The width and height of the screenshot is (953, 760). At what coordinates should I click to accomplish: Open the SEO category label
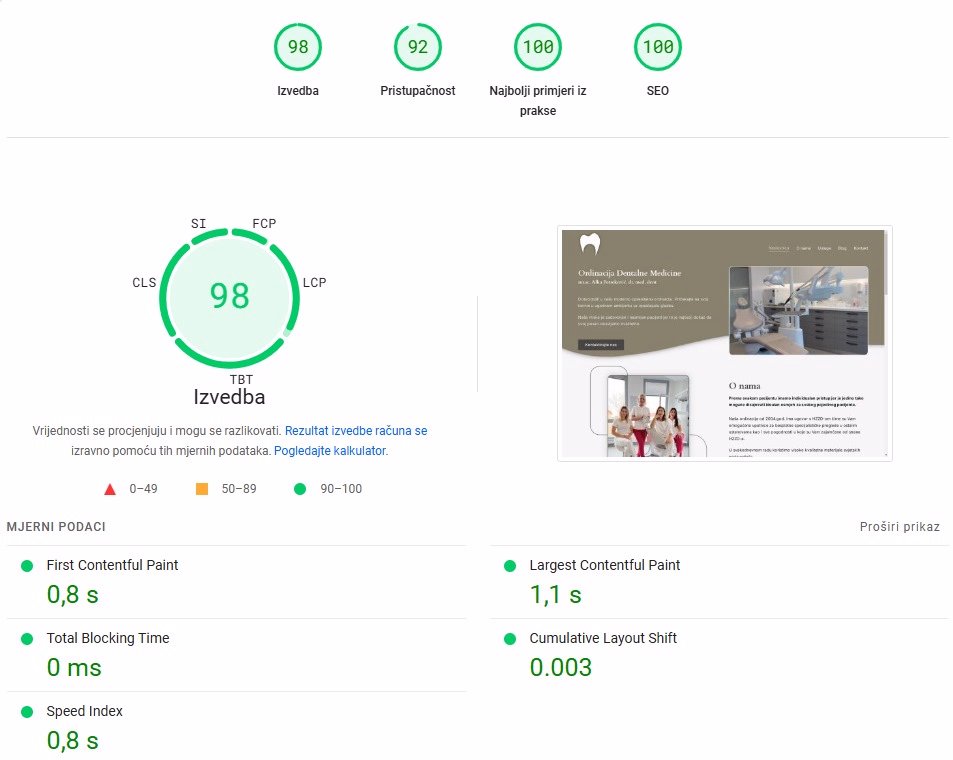click(658, 91)
